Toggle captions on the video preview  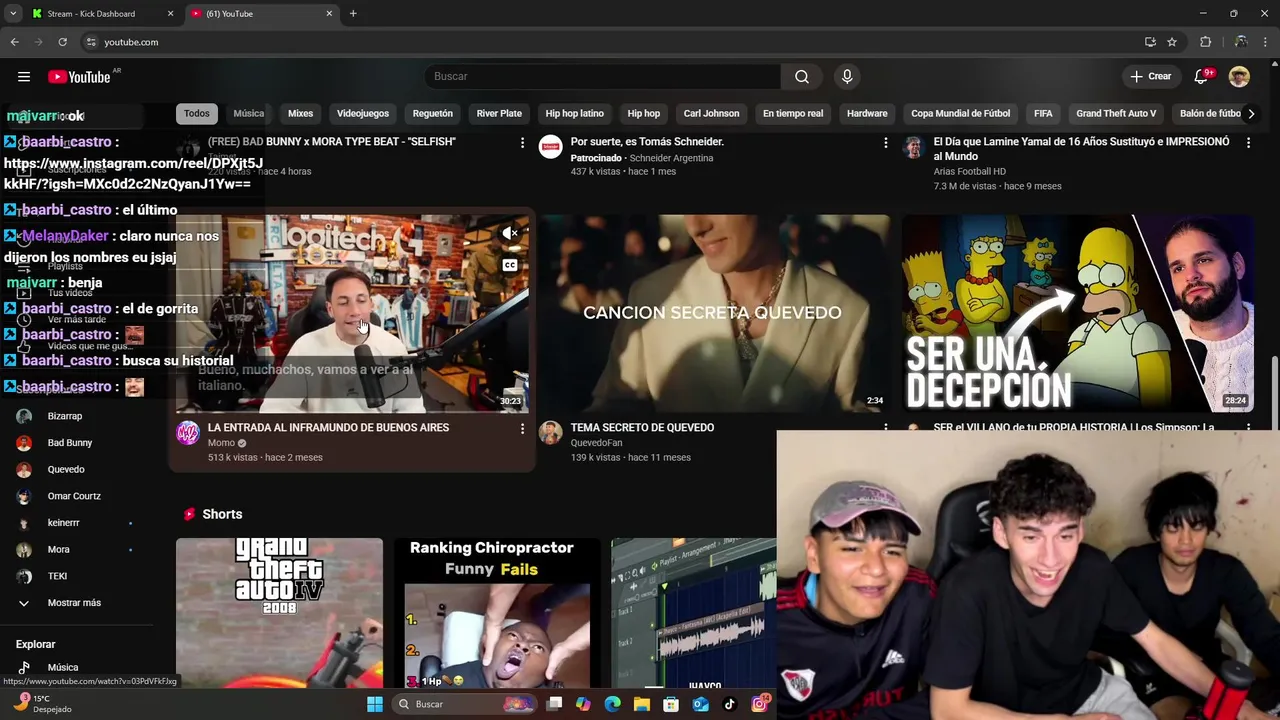tap(510, 265)
